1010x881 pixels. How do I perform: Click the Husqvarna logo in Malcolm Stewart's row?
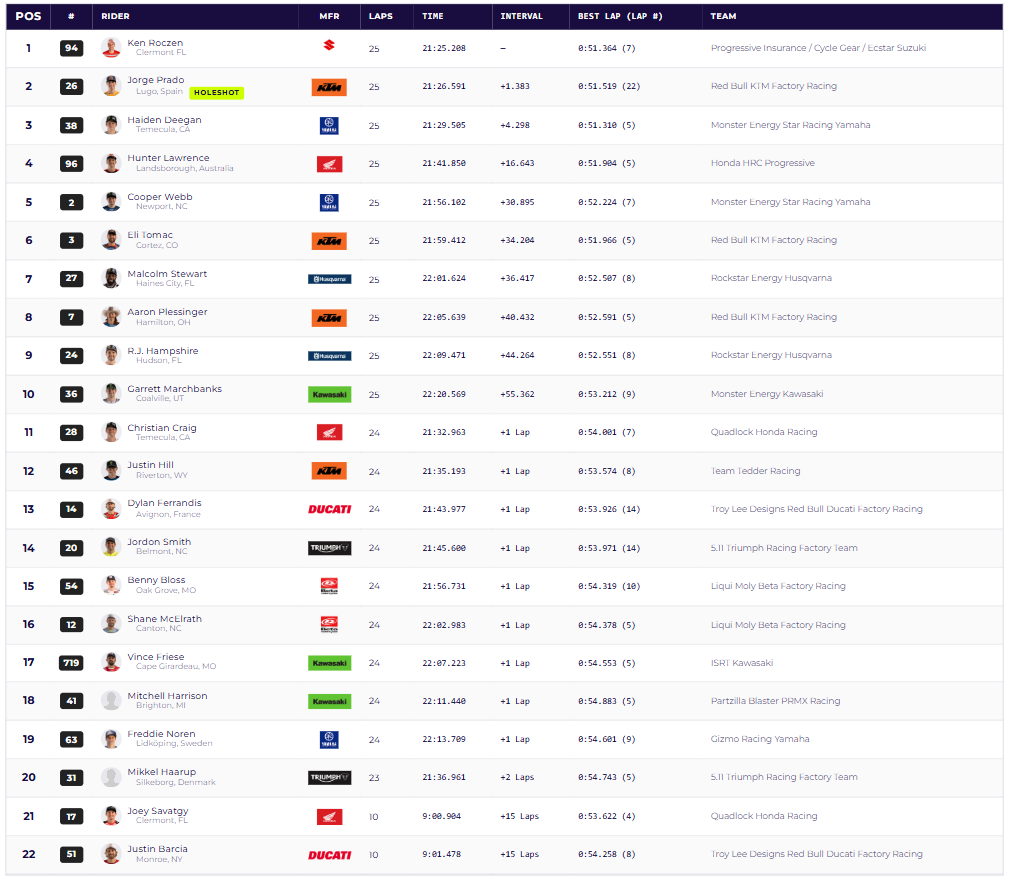click(329, 279)
